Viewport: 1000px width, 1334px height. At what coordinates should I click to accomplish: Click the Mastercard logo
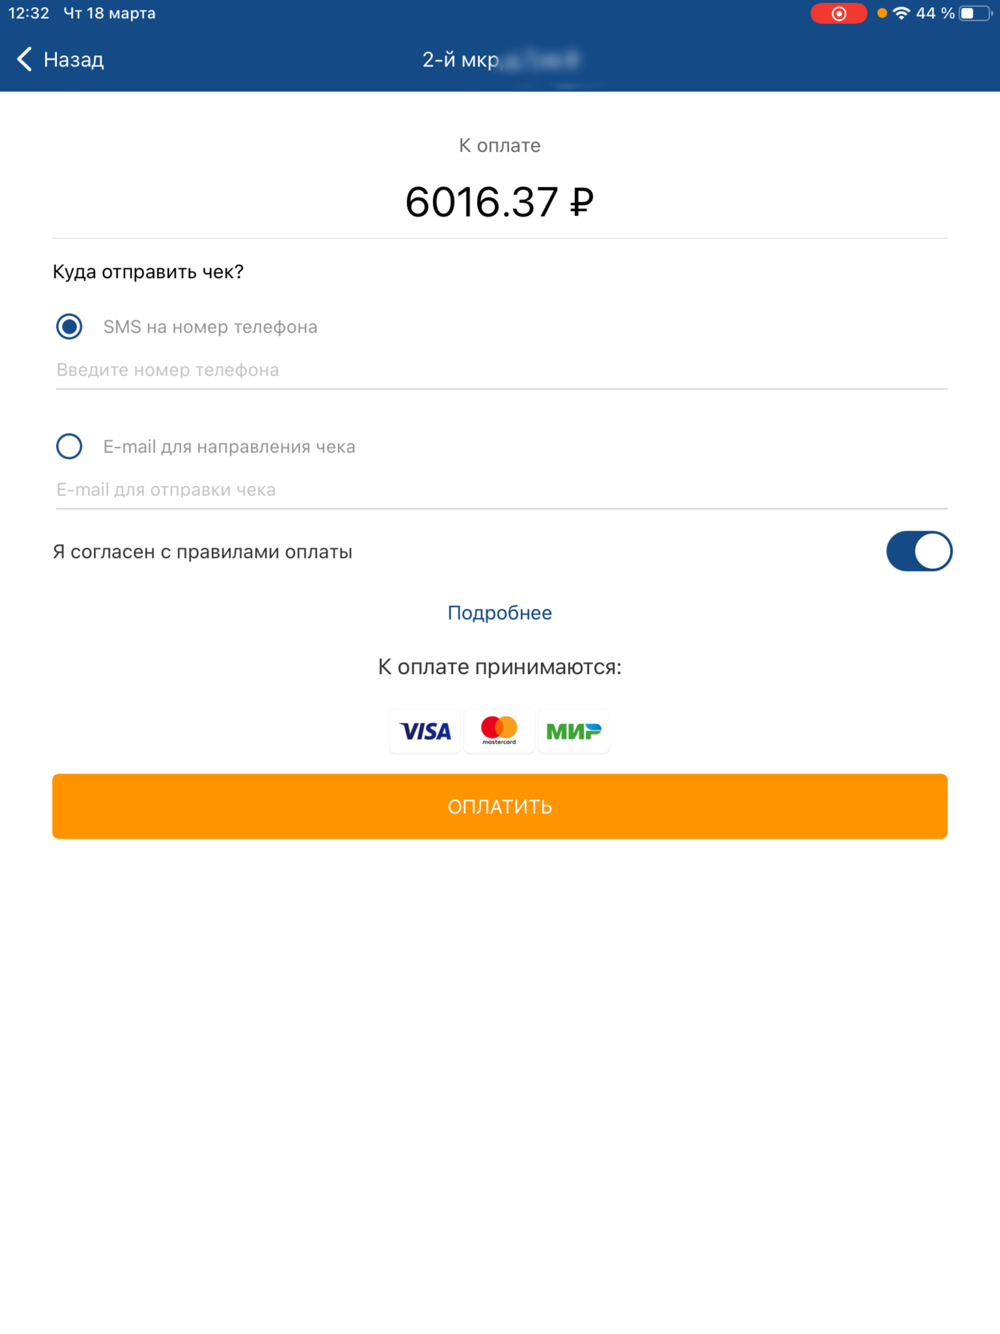point(499,731)
